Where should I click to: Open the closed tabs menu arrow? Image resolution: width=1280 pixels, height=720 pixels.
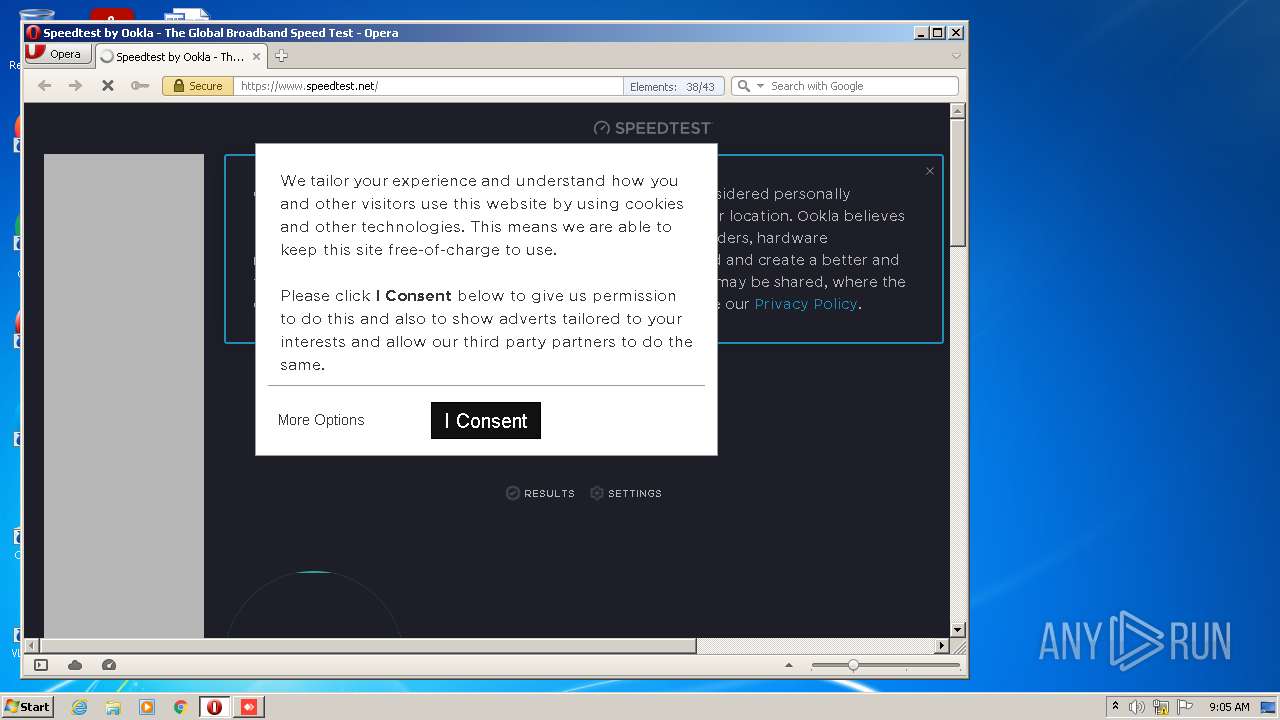(956, 56)
